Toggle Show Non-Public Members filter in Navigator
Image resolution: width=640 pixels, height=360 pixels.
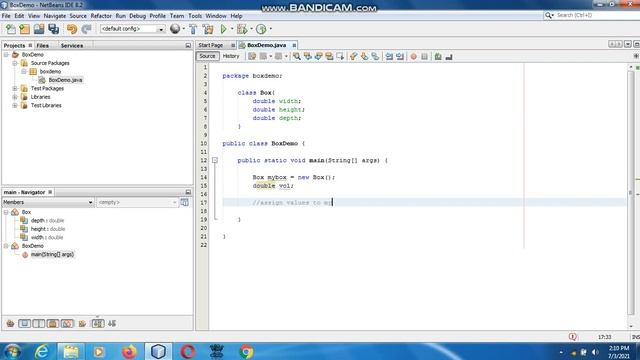(53, 324)
